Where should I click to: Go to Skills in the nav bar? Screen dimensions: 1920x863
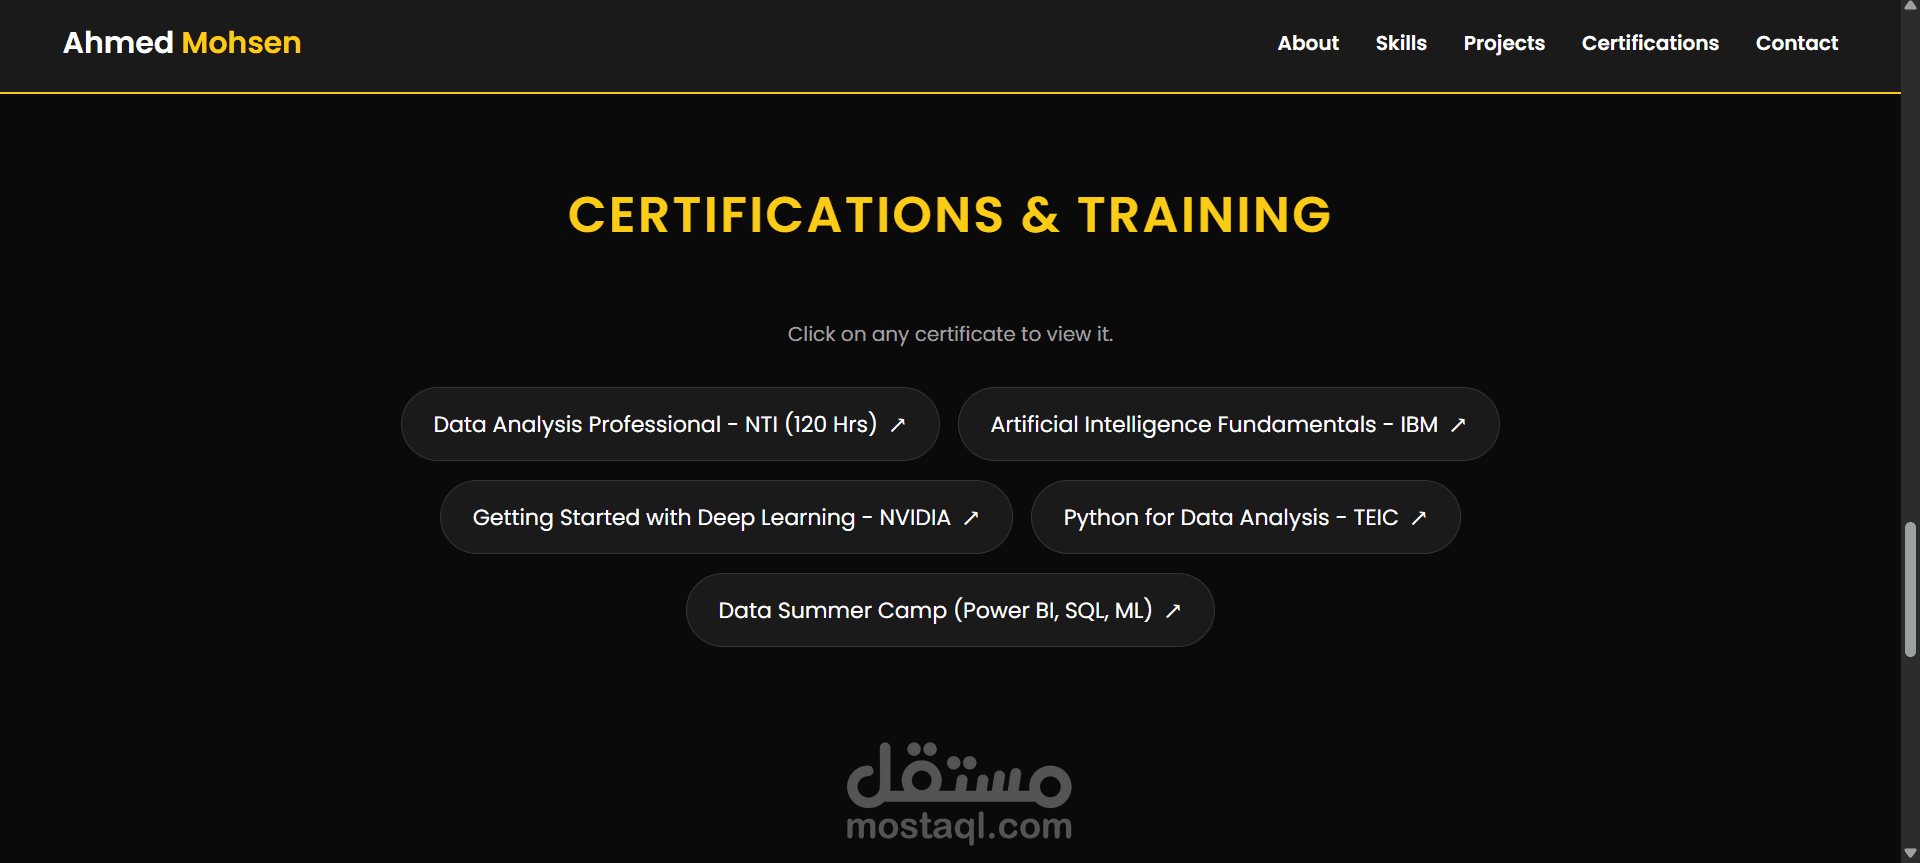pyautogui.click(x=1401, y=43)
